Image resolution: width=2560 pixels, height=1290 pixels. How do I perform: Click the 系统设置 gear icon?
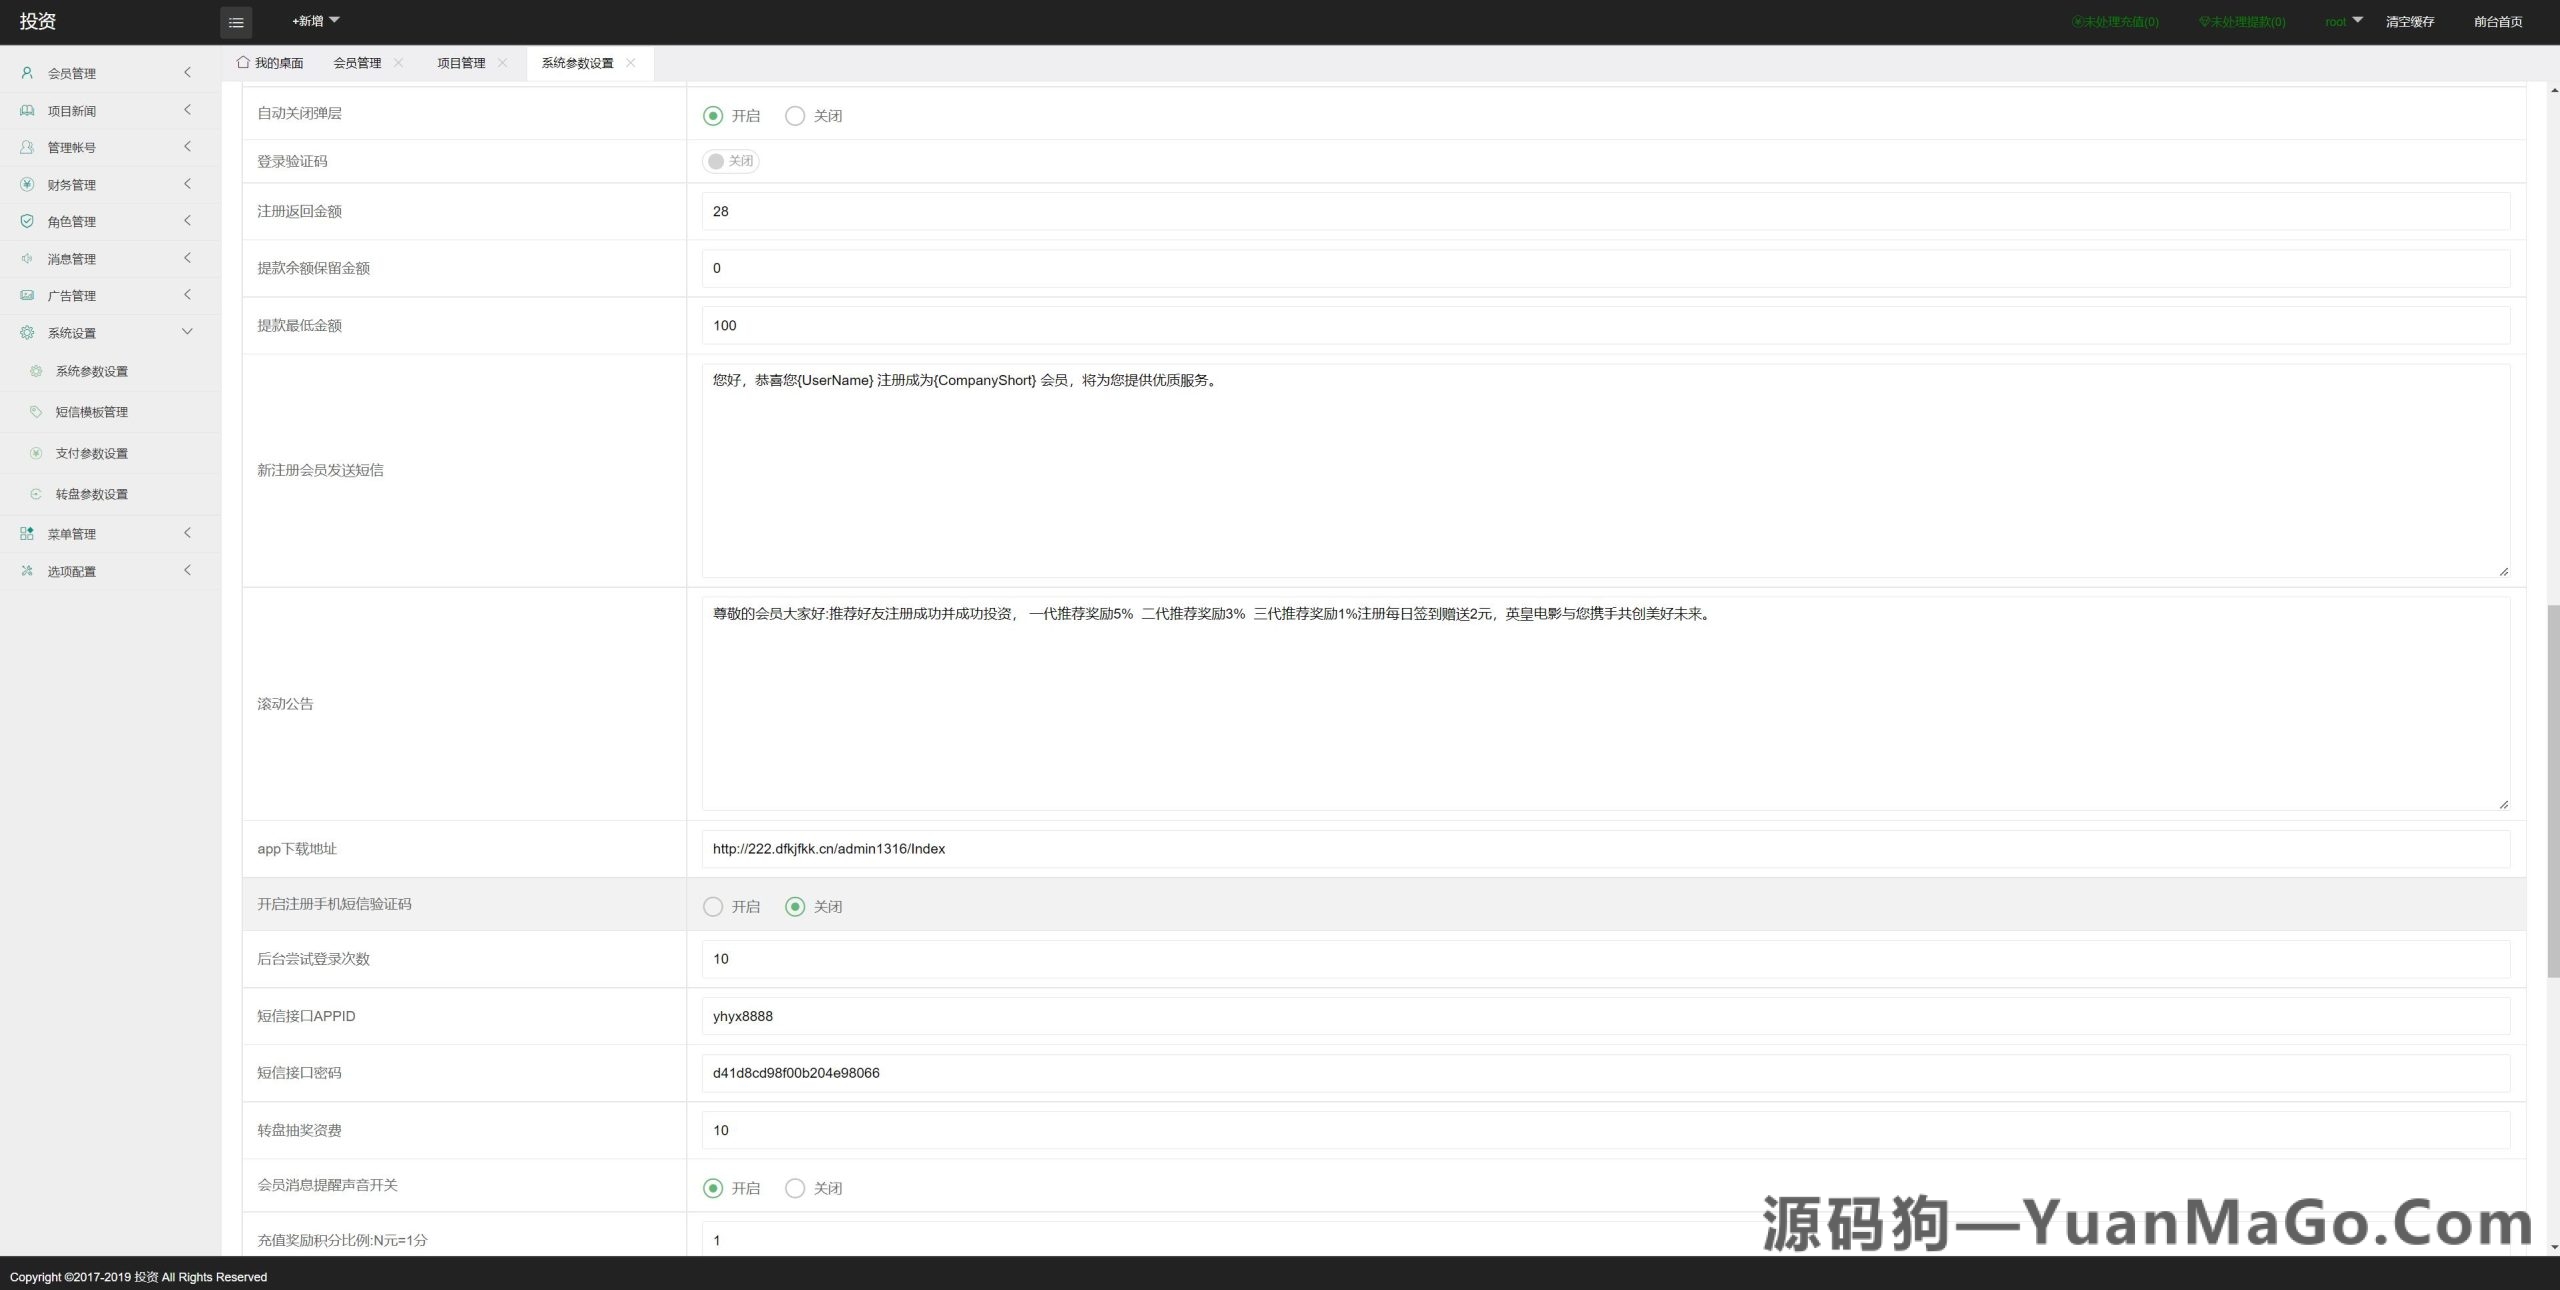26,332
